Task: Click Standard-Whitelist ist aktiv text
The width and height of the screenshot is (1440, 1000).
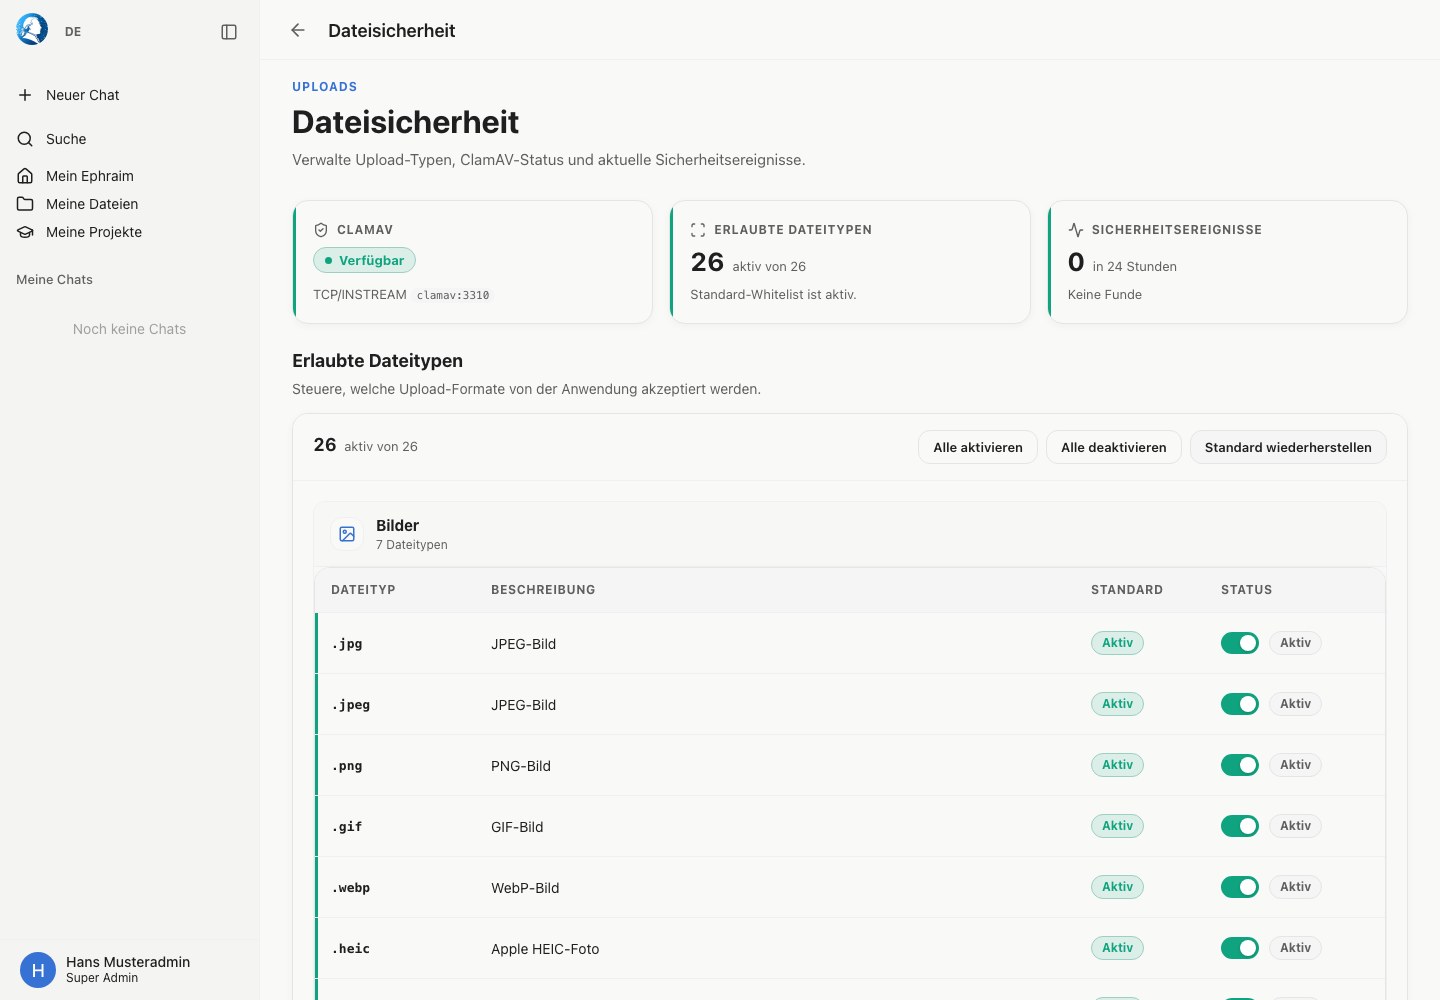Action: [x=773, y=295]
